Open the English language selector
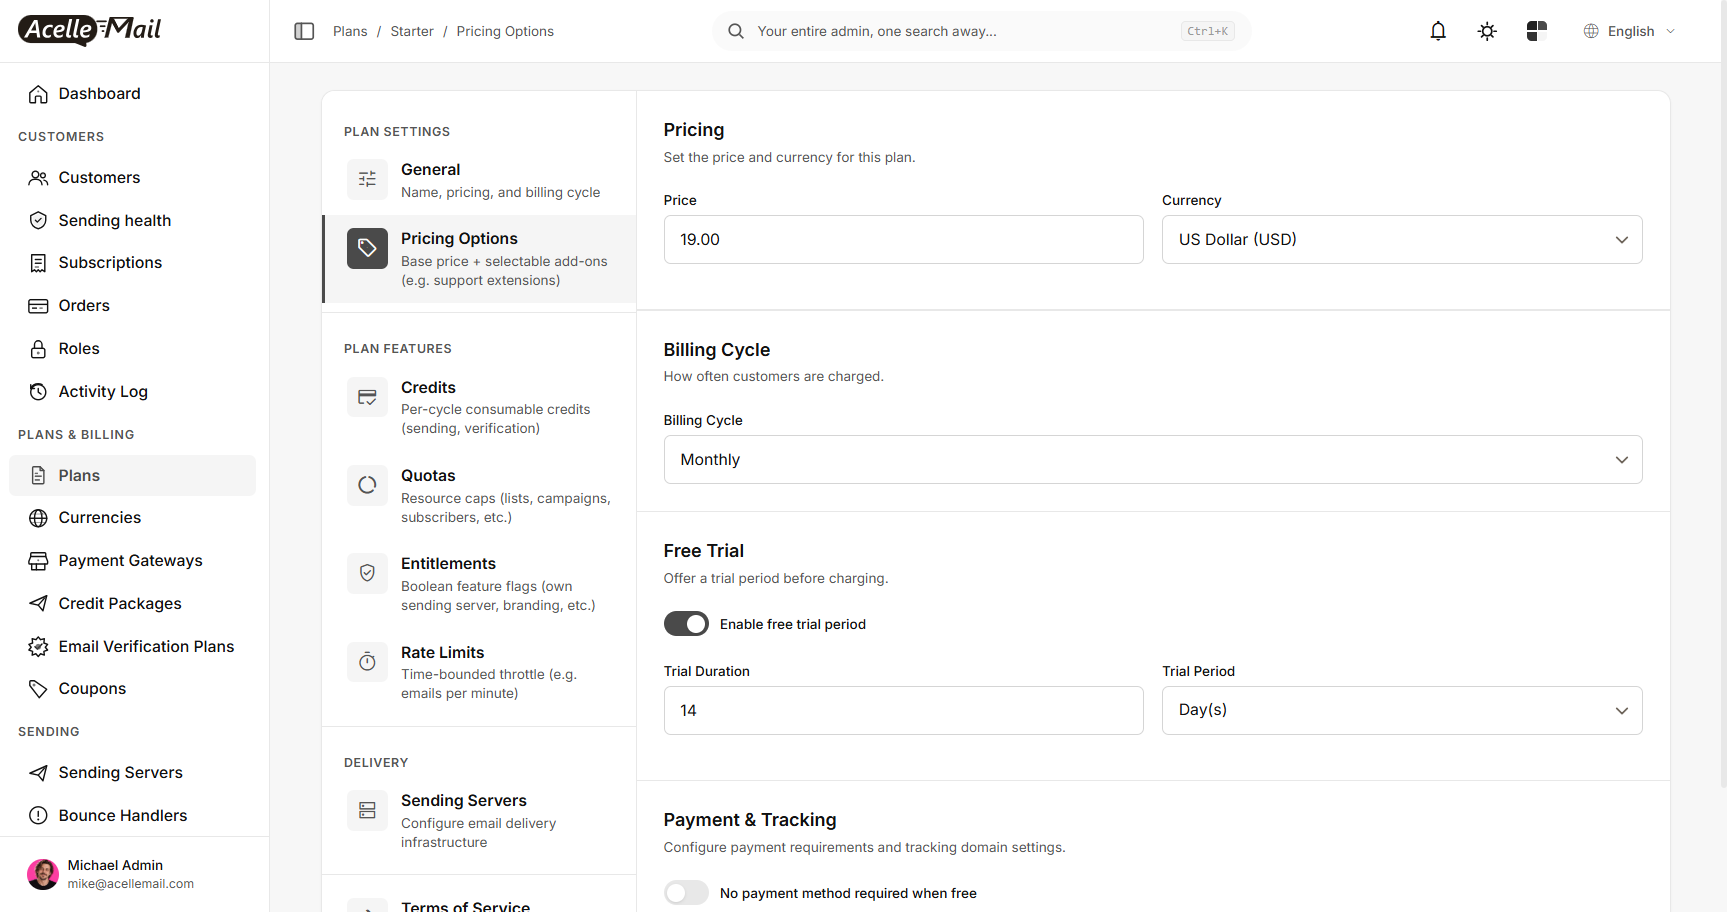Image resolution: width=1727 pixels, height=912 pixels. point(1629,31)
